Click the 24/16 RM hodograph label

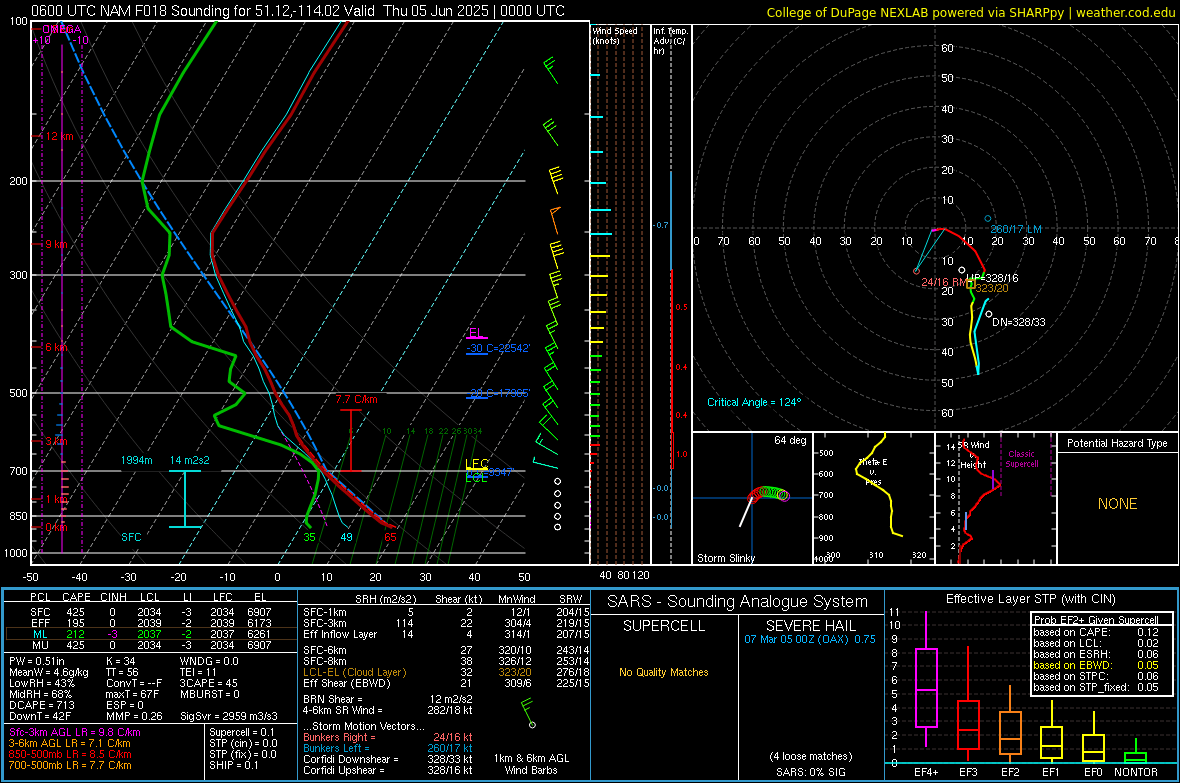click(x=944, y=282)
